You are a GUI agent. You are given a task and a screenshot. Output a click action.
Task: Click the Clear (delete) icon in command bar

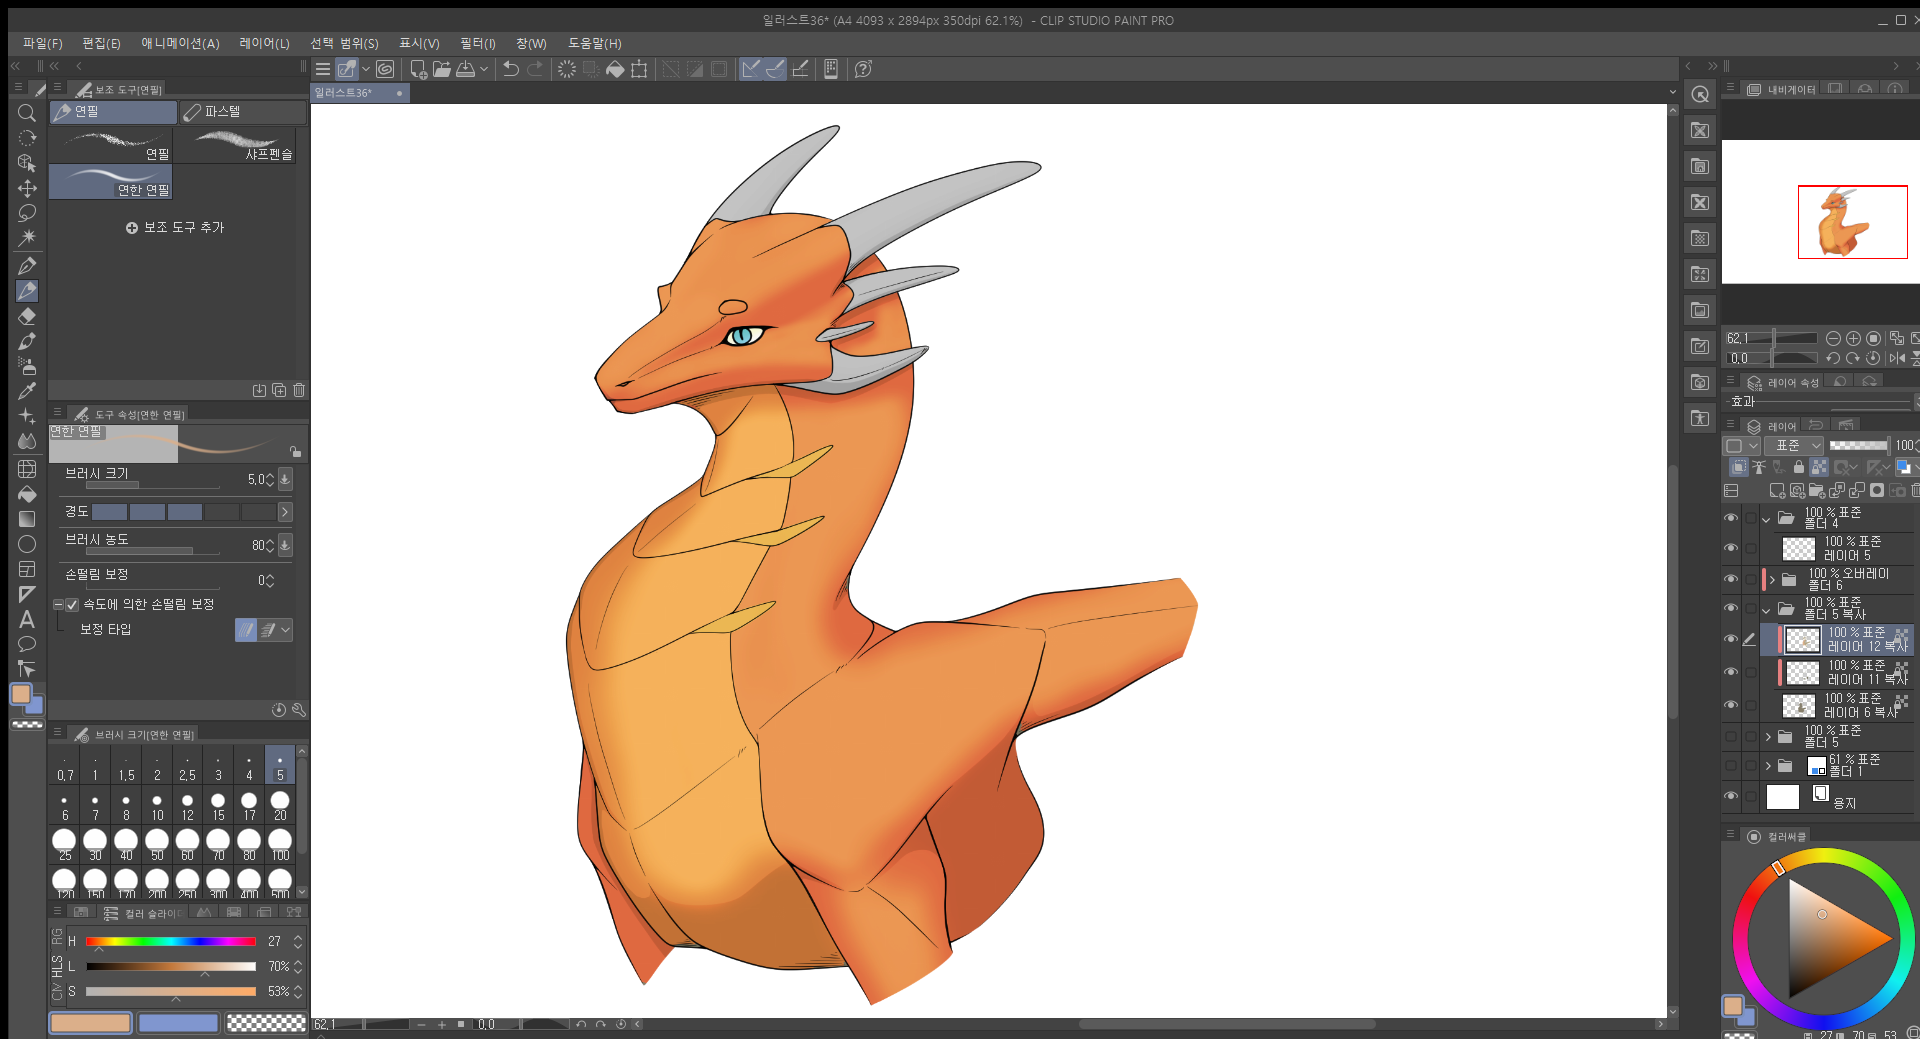click(567, 69)
